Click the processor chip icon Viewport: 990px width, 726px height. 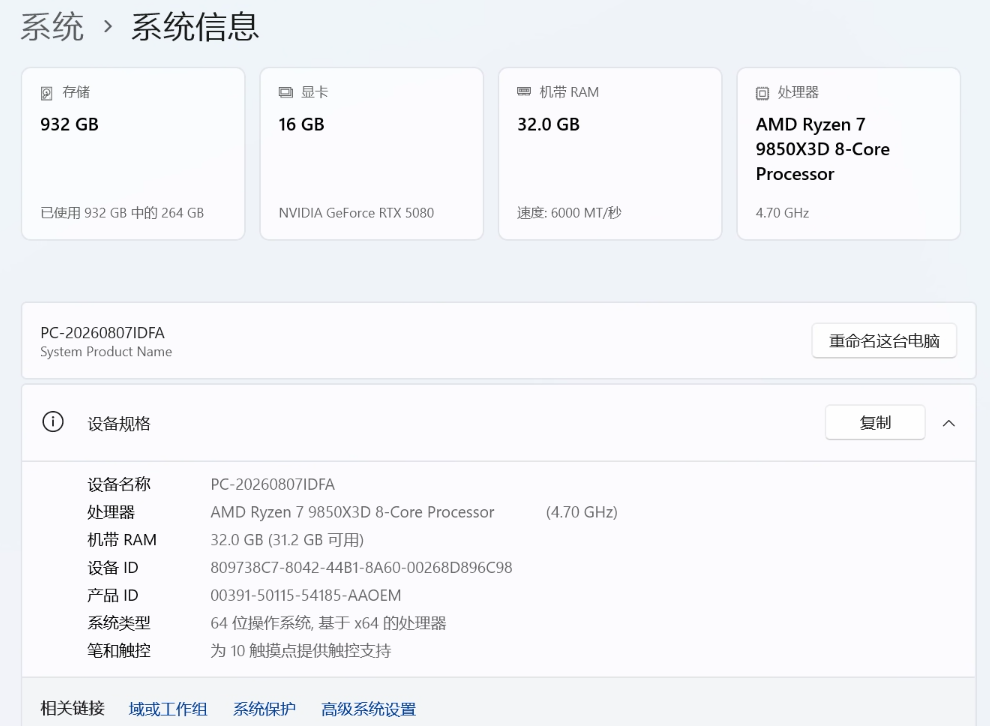(762, 93)
